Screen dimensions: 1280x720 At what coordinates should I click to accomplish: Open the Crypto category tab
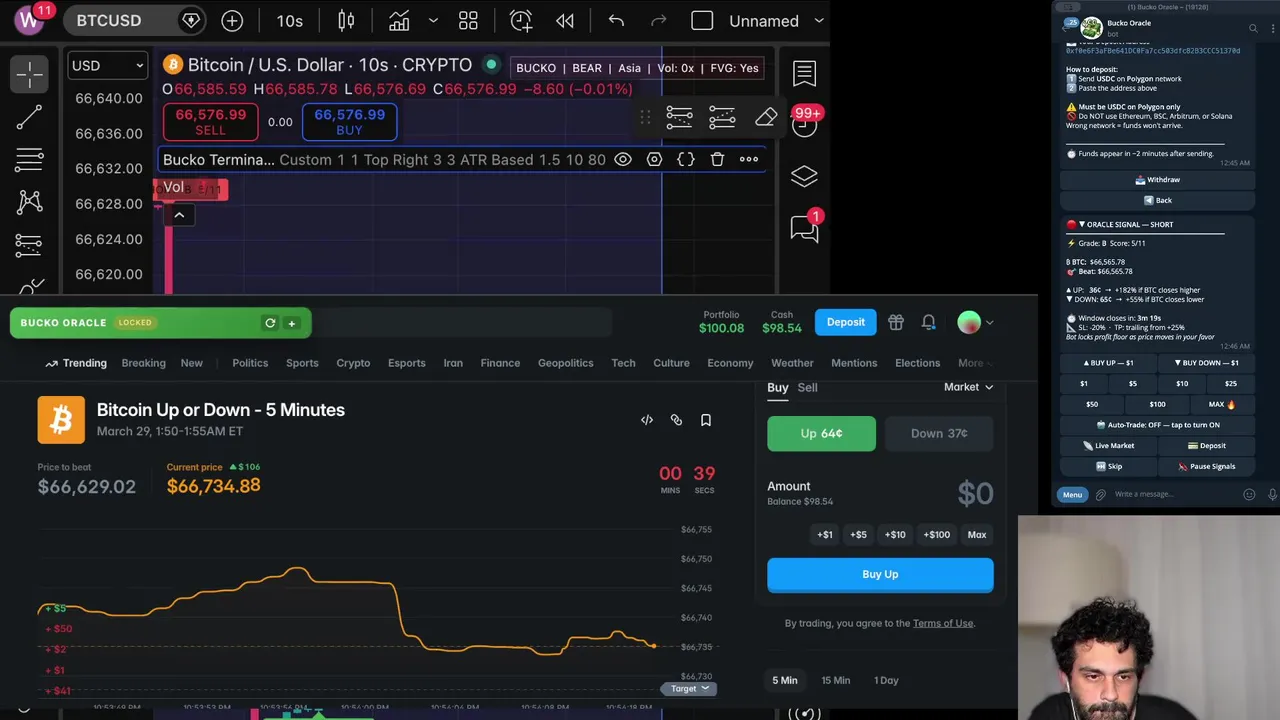pyautogui.click(x=353, y=363)
